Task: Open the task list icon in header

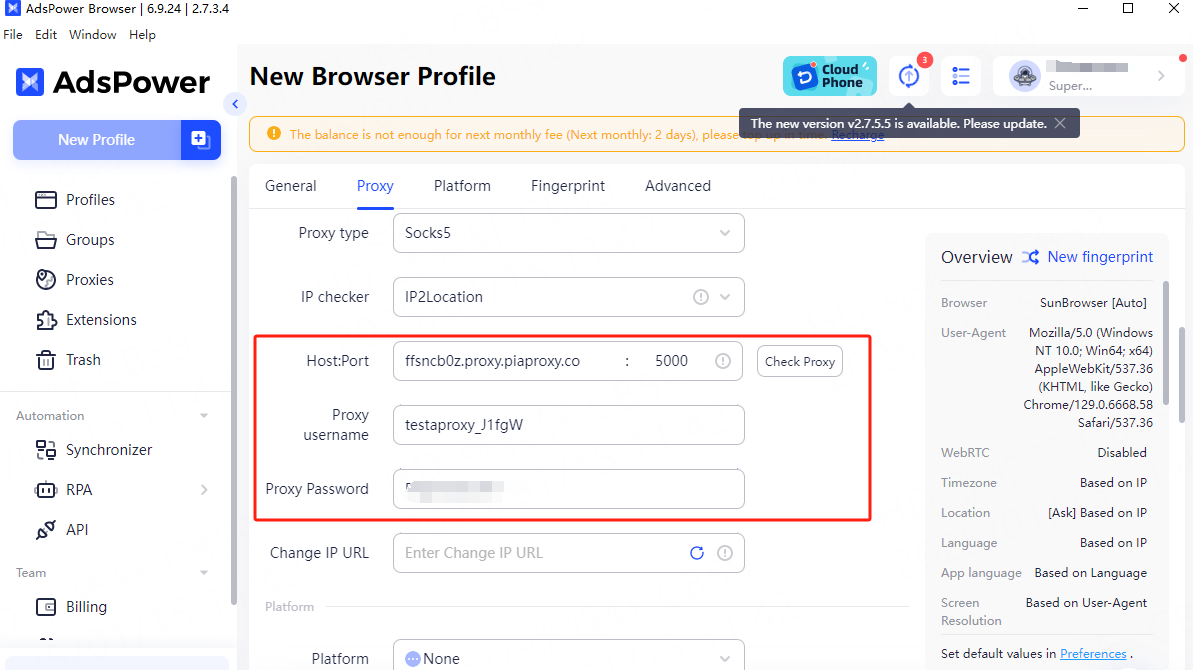Action: coord(961,76)
